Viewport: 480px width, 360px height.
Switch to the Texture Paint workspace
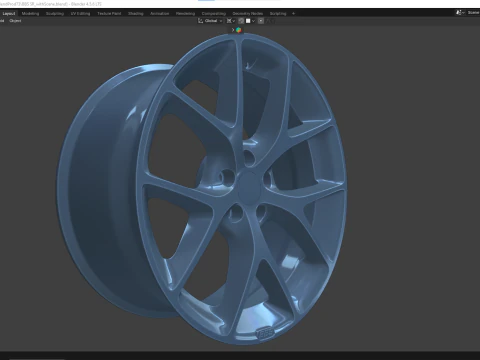click(109, 14)
